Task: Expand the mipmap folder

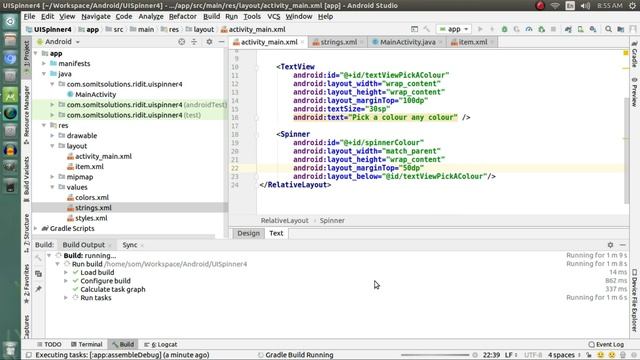Action: (52, 177)
